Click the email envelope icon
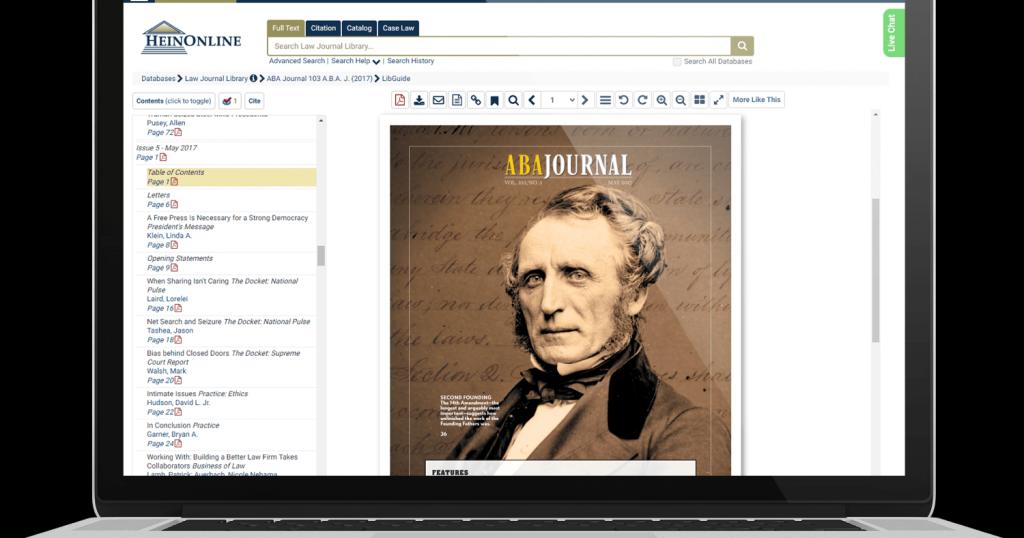1024x538 pixels. [438, 100]
